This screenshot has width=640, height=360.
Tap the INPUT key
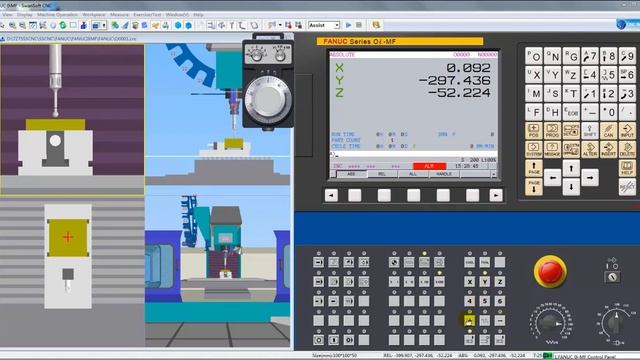tap(627, 131)
